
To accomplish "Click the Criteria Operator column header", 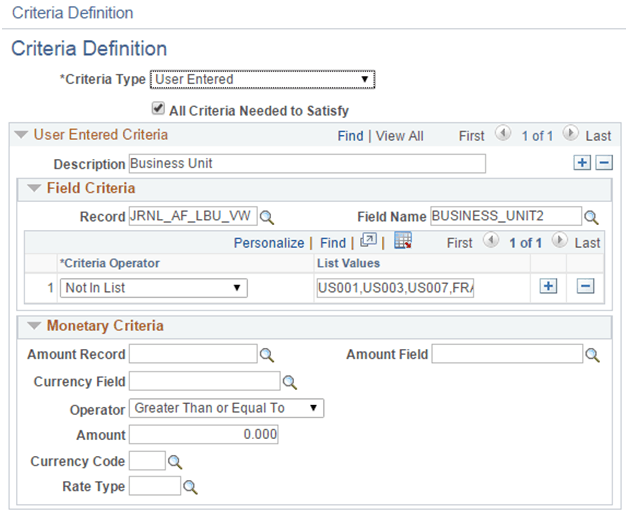I will [x=110, y=264].
